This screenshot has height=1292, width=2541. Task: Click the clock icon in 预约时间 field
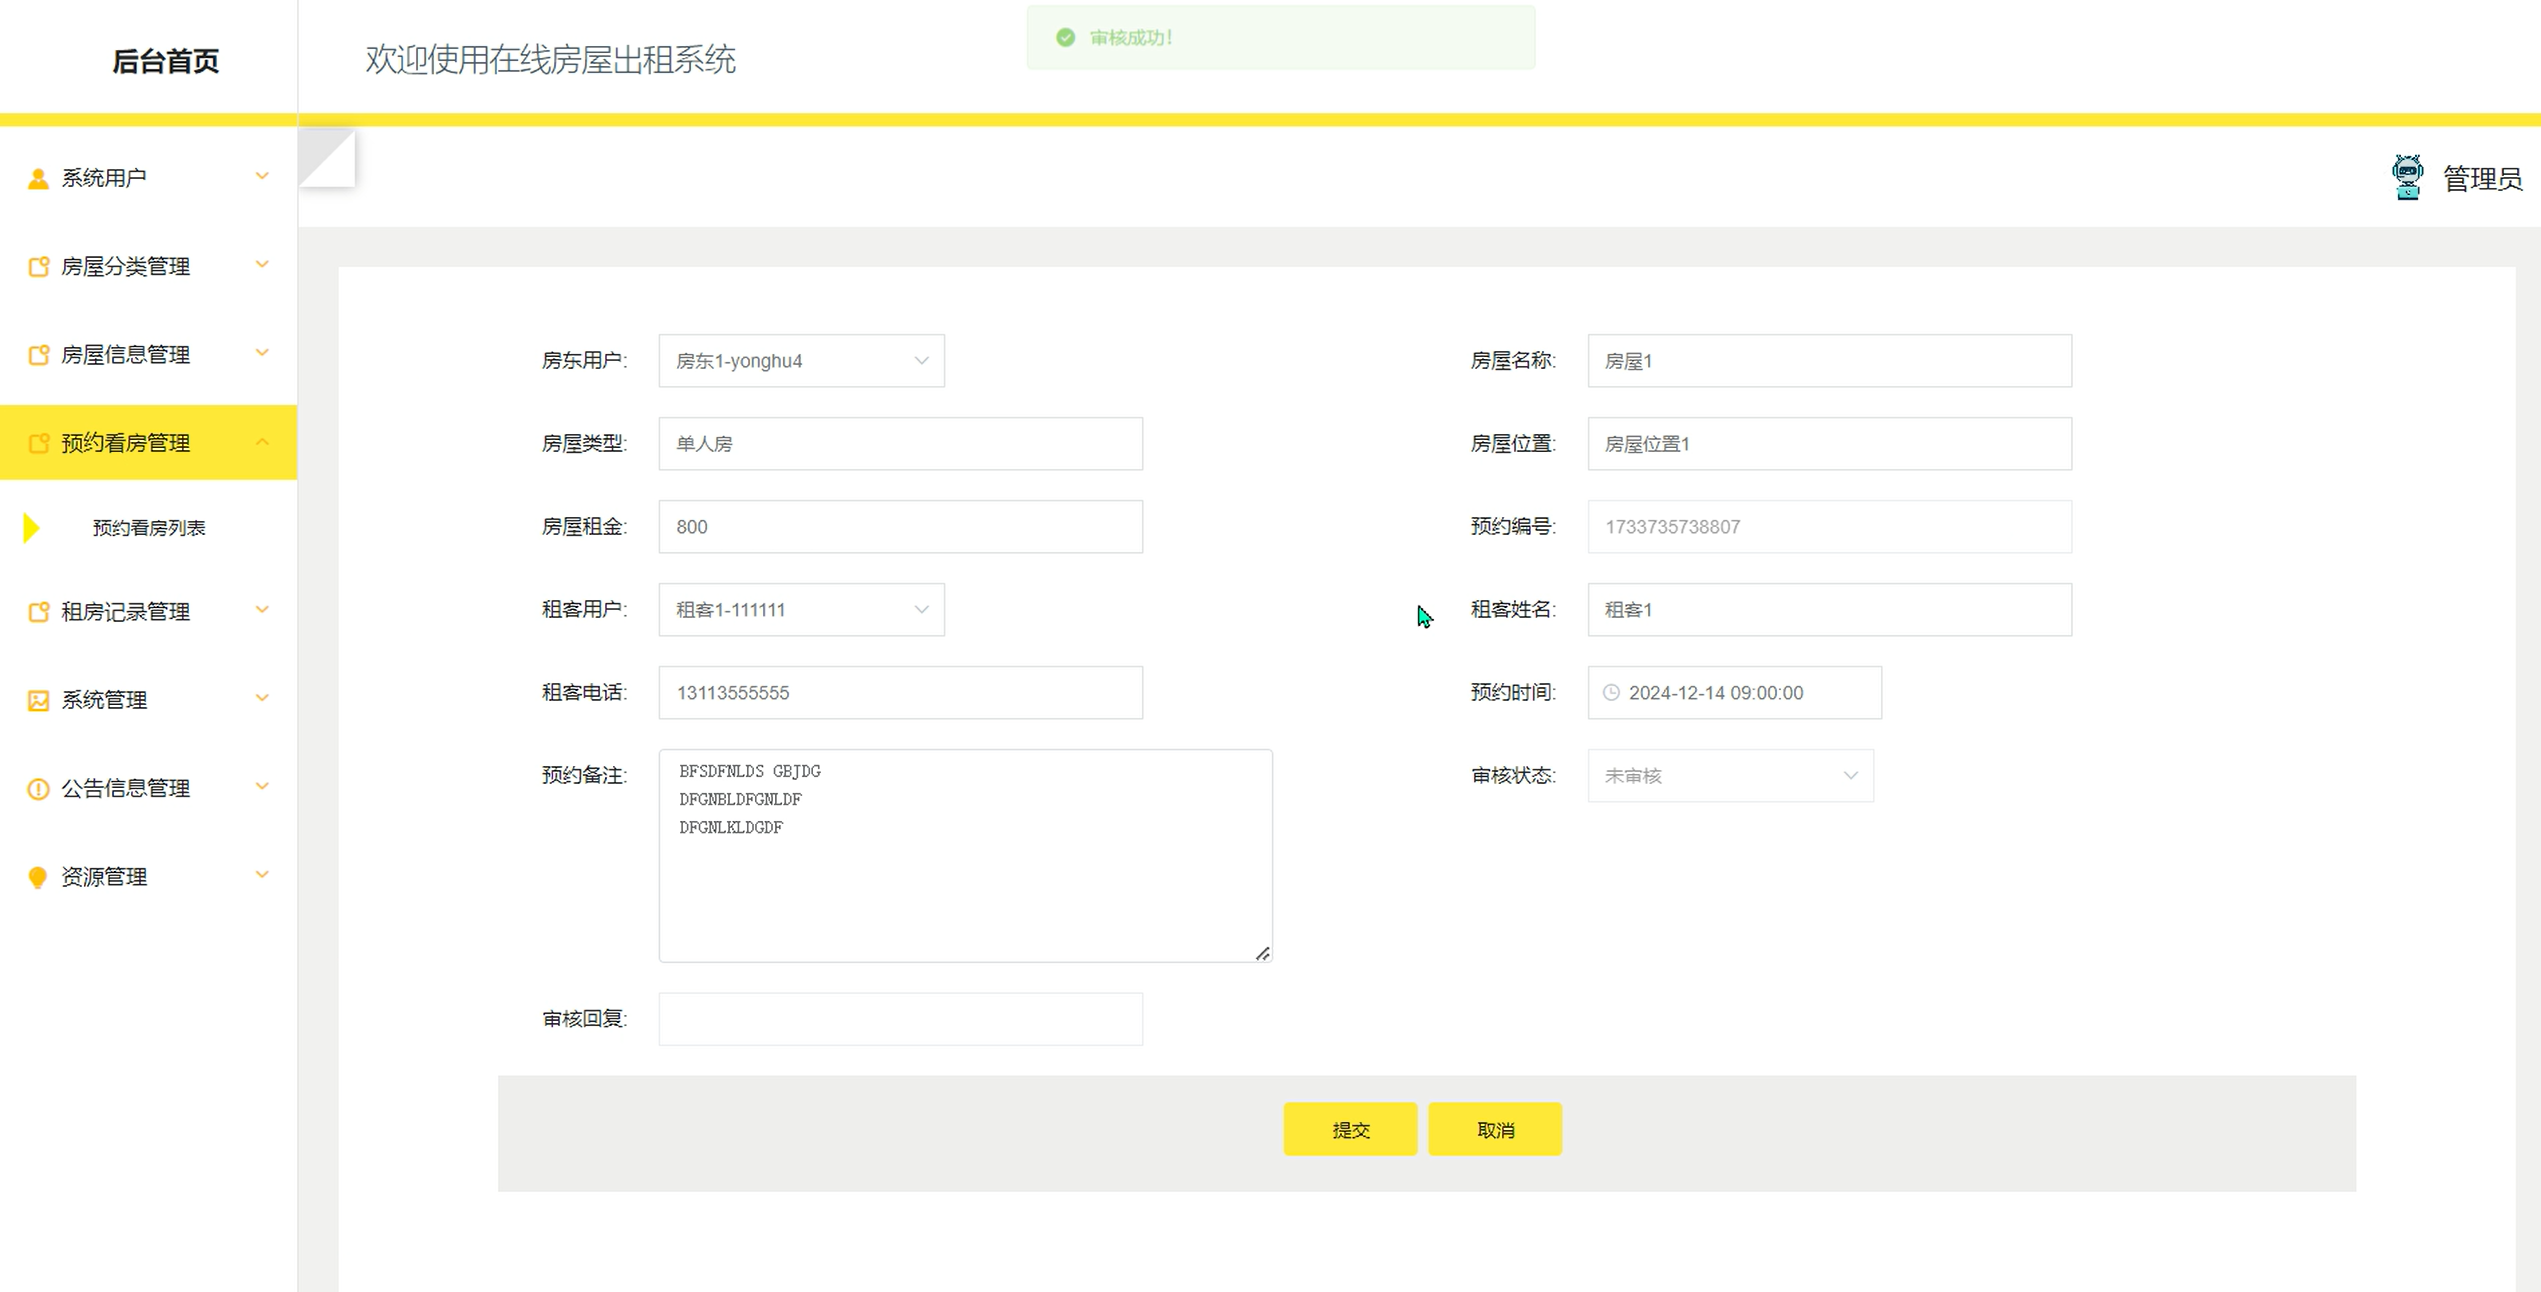(x=1611, y=693)
